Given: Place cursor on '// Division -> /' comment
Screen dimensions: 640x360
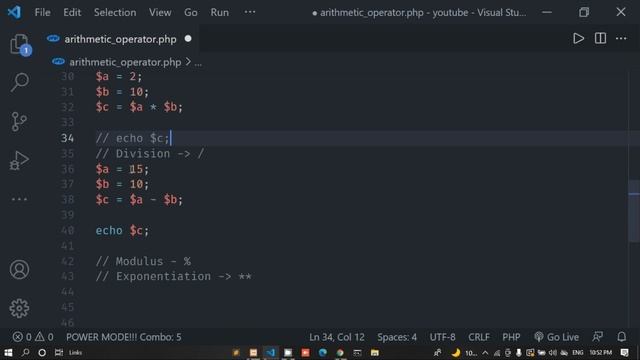Looking at the screenshot, I should 150,153.
